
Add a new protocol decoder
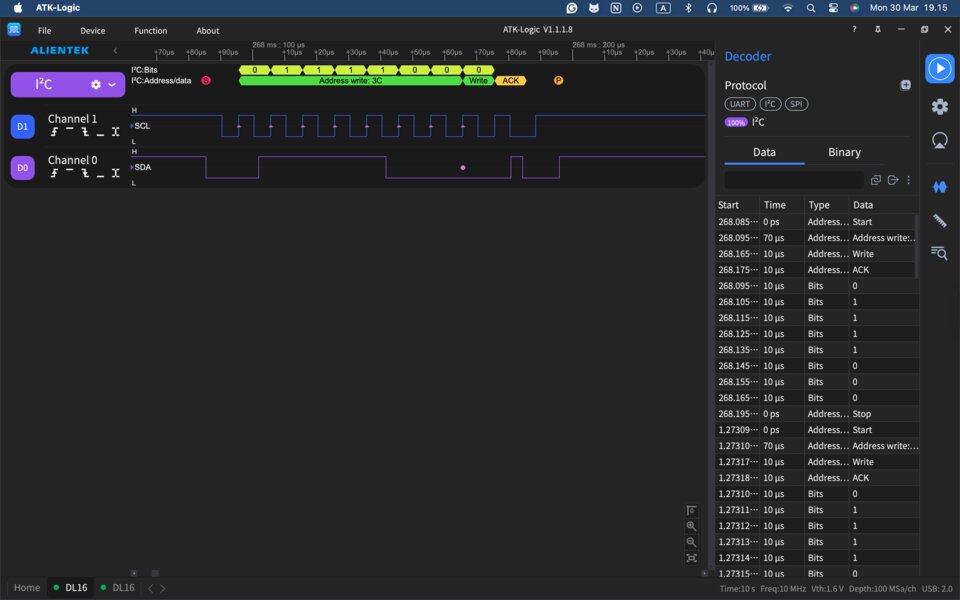click(905, 85)
